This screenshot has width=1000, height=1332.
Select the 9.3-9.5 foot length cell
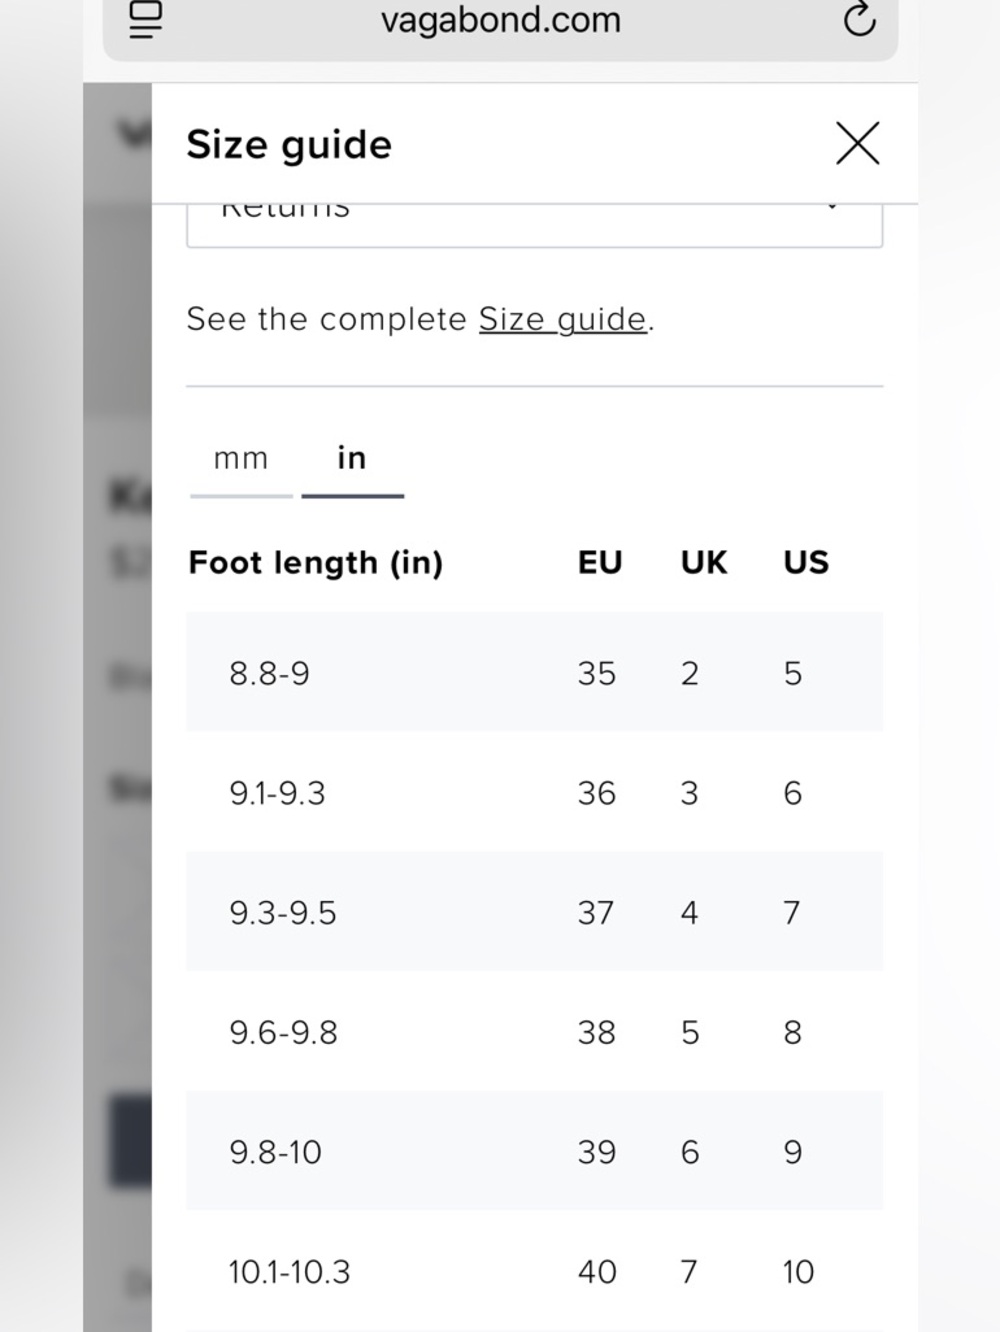coord(283,913)
